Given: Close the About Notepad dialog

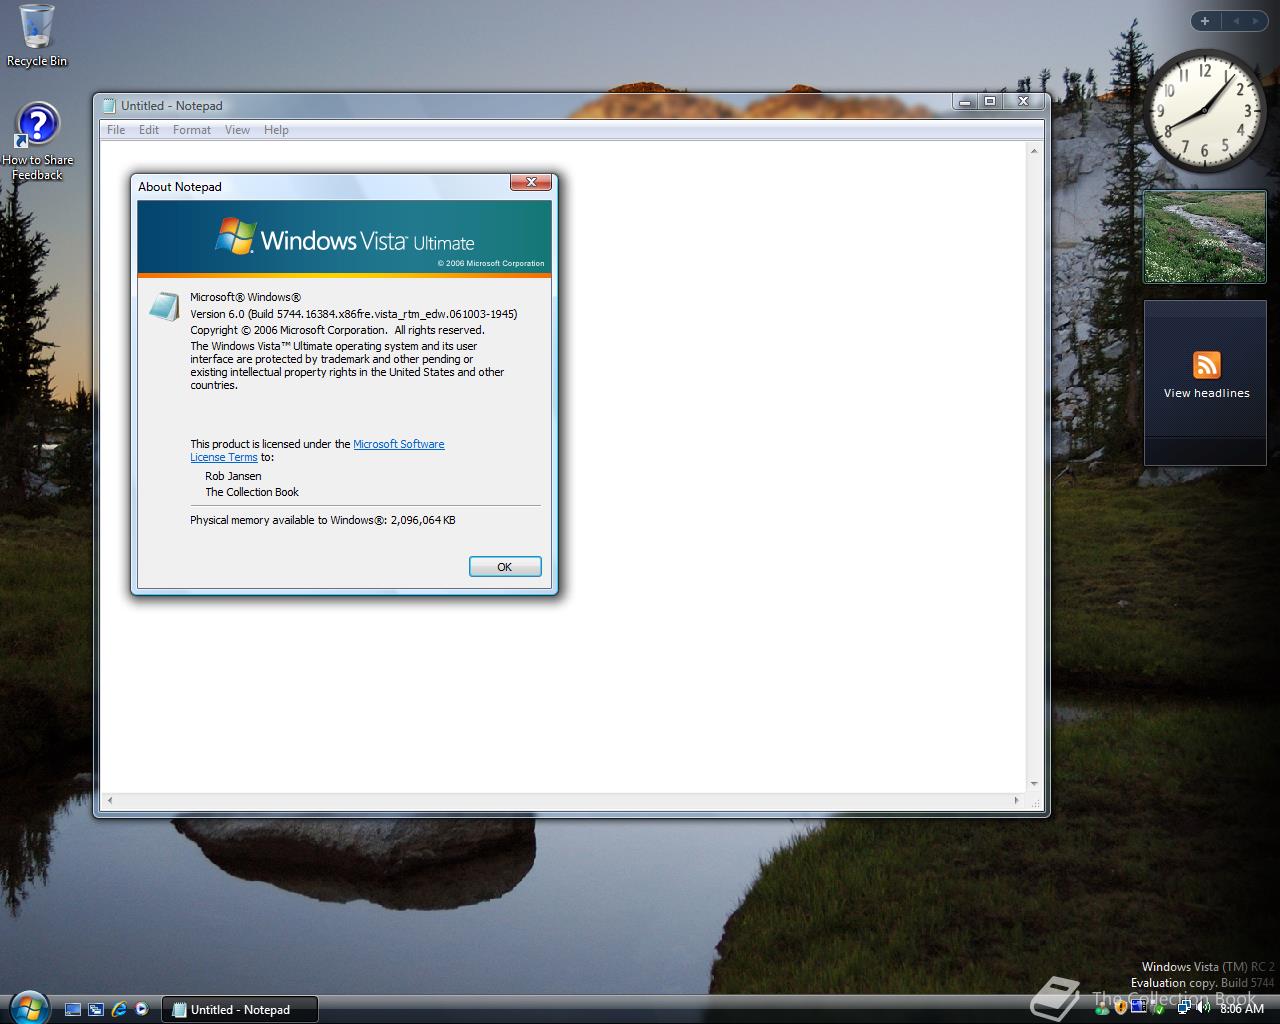Looking at the screenshot, I should coord(531,182).
